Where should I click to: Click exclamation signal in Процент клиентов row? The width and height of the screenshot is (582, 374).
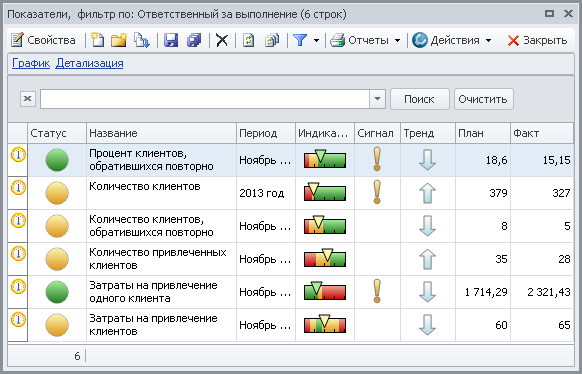pos(377,159)
